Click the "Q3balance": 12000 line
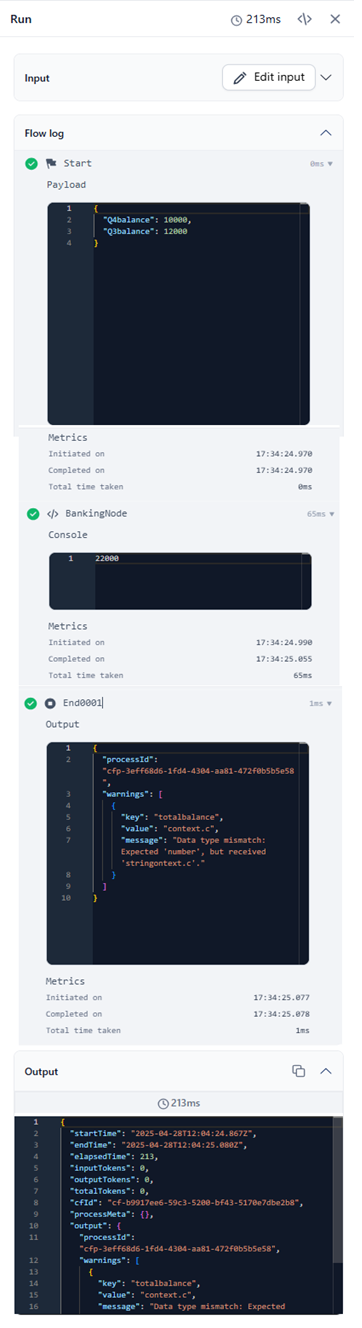The height and width of the screenshot is (1328, 362). coord(145,231)
